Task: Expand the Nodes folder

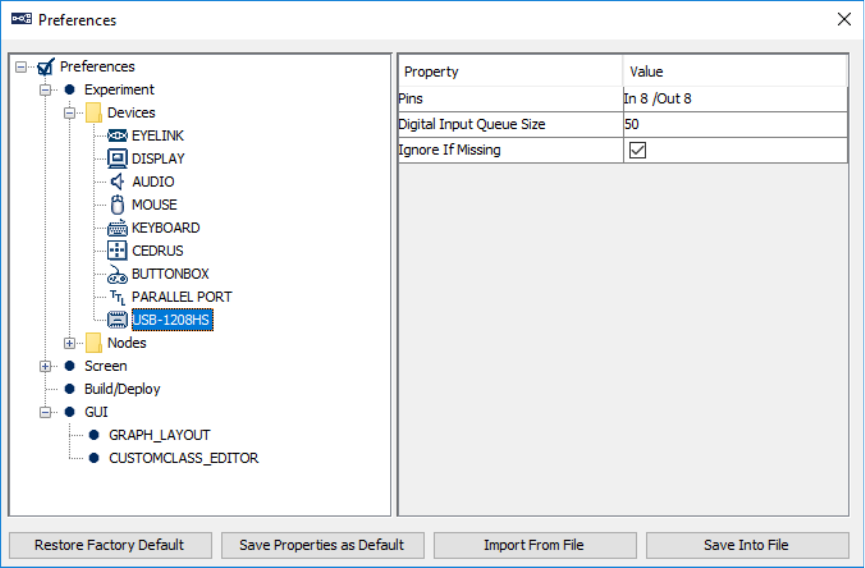Action: click(x=69, y=344)
